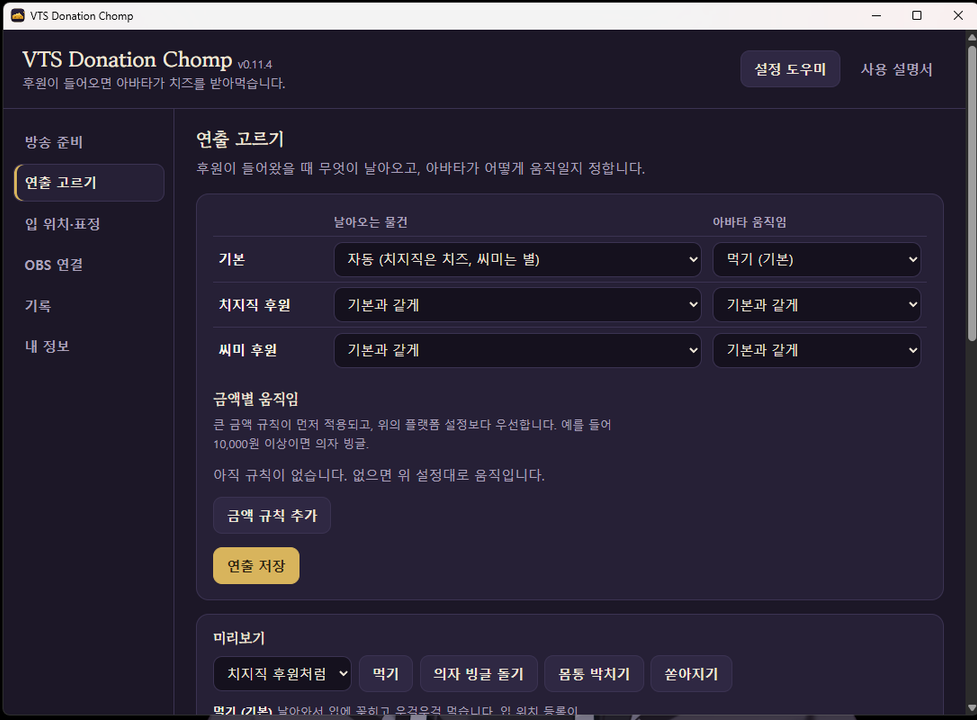Preview the 쏟아지기 animation
The width and height of the screenshot is (977, 720).
pos(691,673)
